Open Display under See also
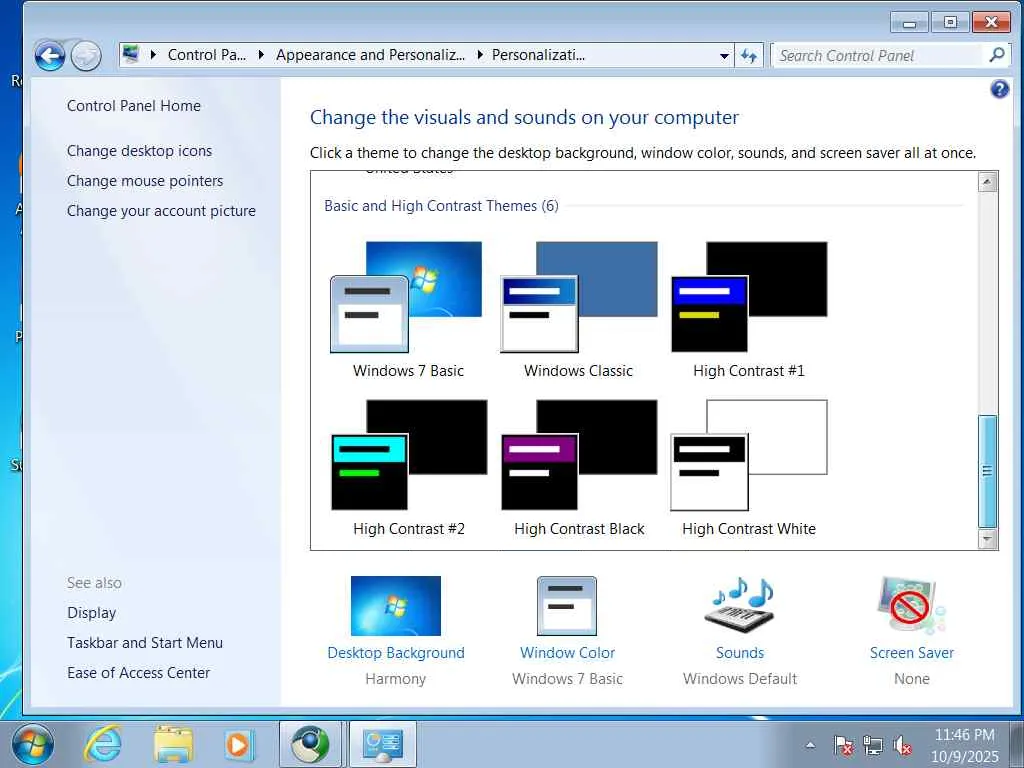The width and height of the screenshot is (1024, 768). [x=91, y=613]
